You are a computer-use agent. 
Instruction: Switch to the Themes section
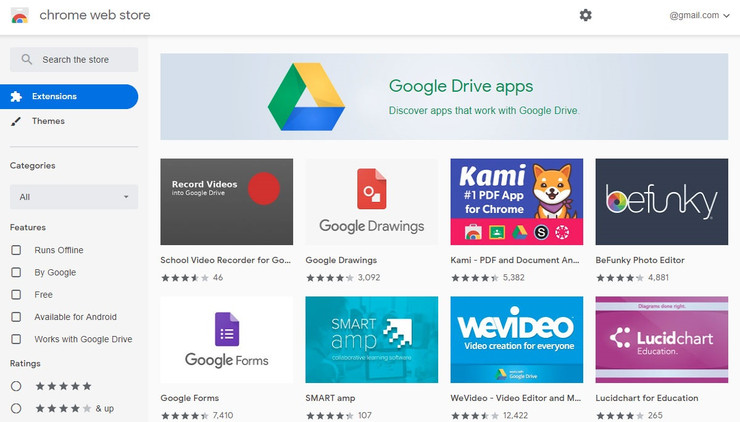[48, 121]
